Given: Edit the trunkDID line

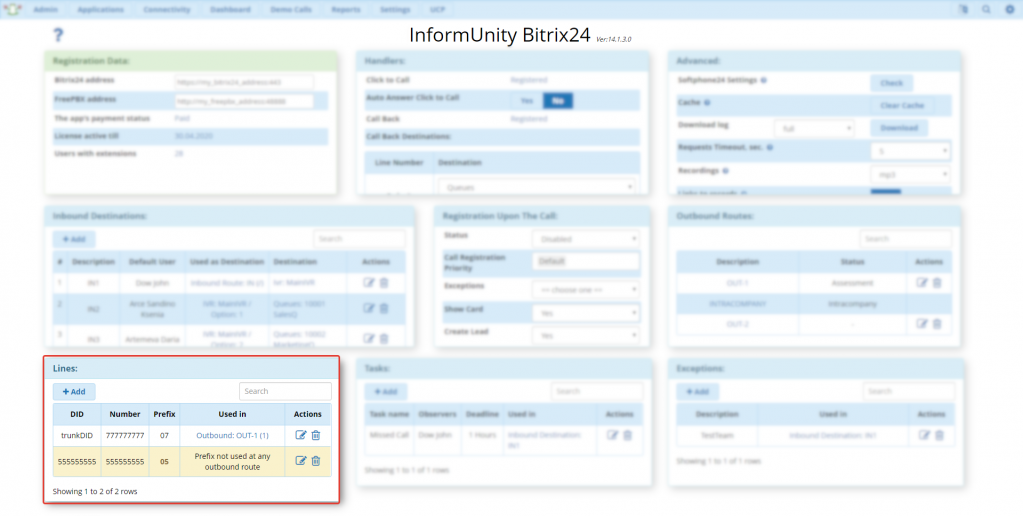Looking at the screenshot, I should pyautogui.click(x=301, y=435).
